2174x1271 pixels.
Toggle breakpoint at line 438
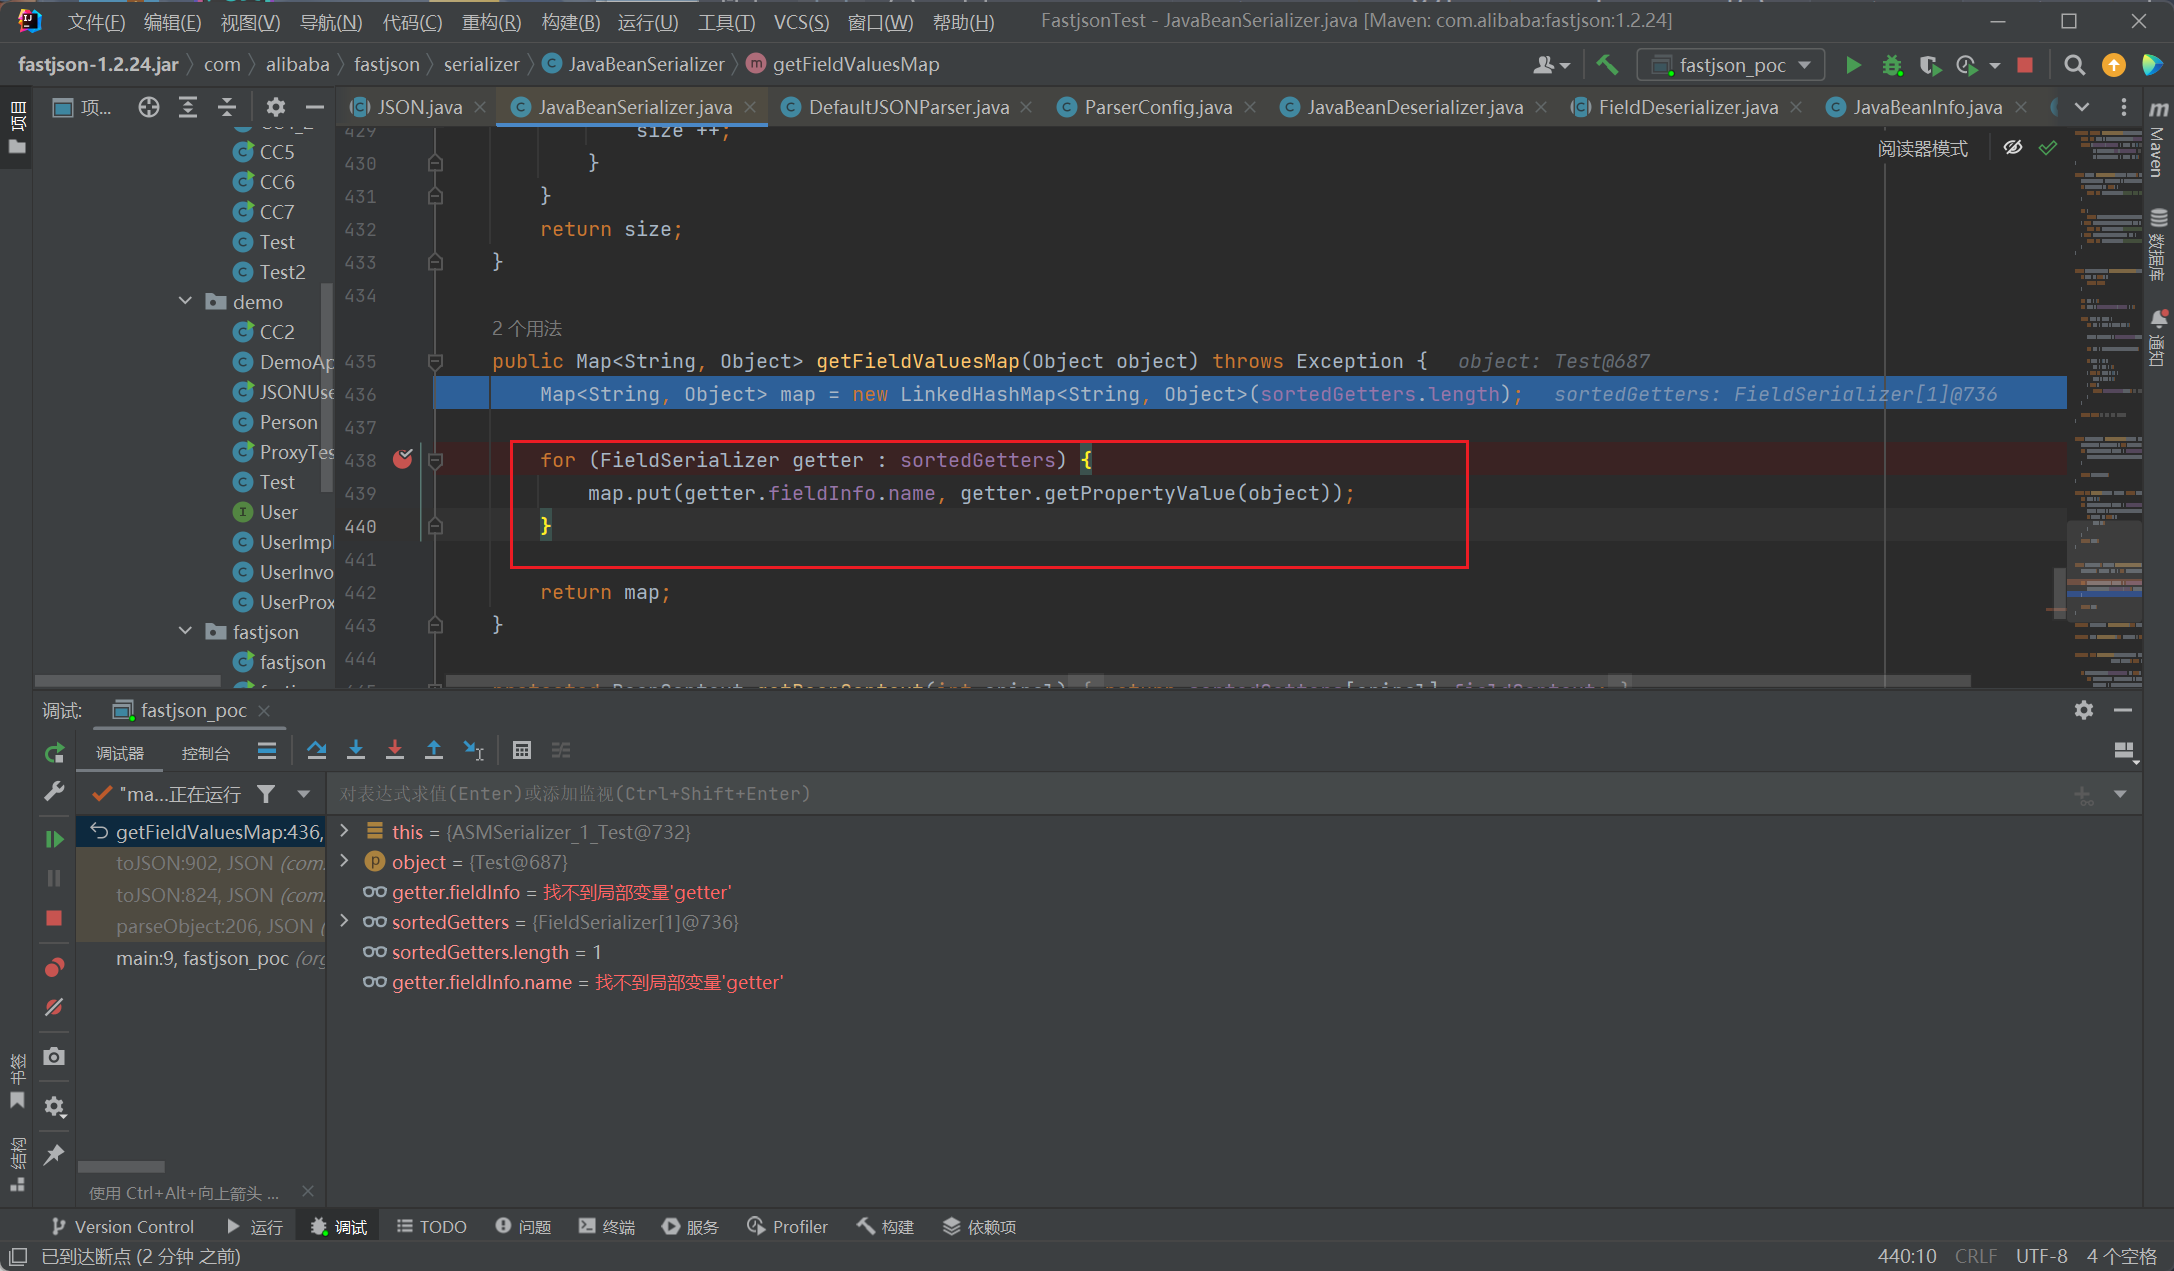(x=403, y=459)
